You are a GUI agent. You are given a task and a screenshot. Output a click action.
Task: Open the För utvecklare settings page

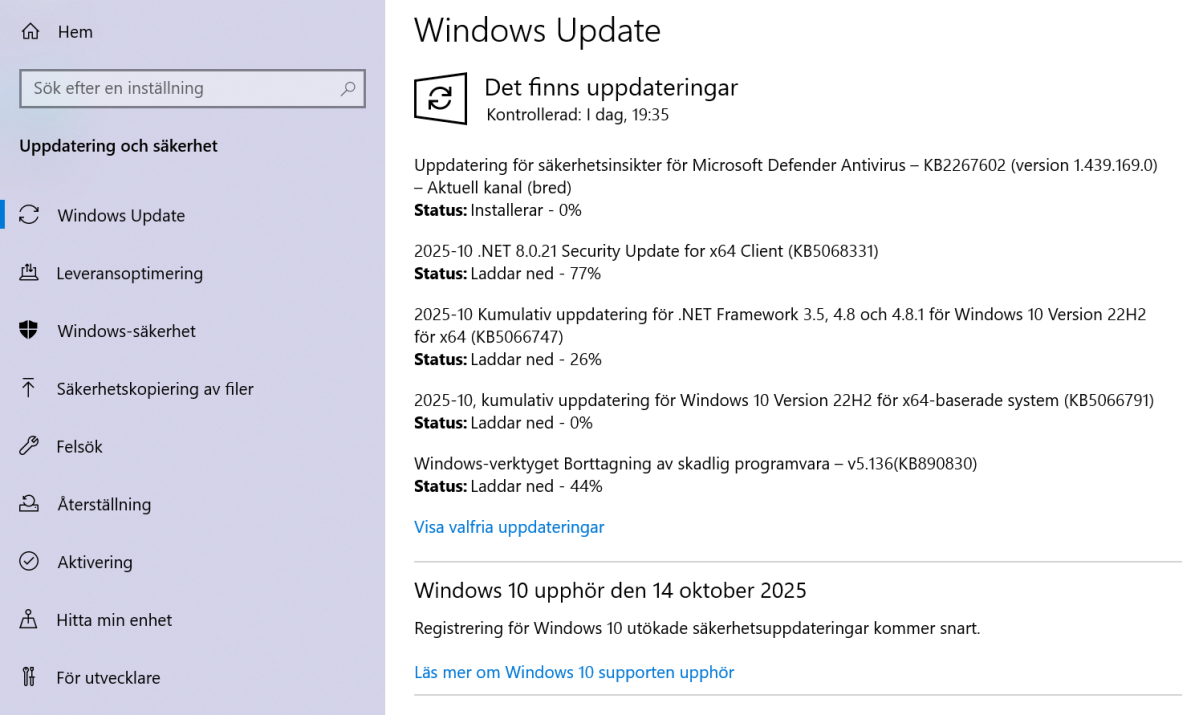coord(108,678)
